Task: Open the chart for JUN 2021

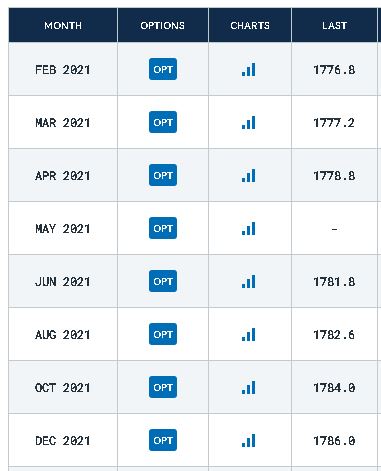Action: click(x=249, y=282)
